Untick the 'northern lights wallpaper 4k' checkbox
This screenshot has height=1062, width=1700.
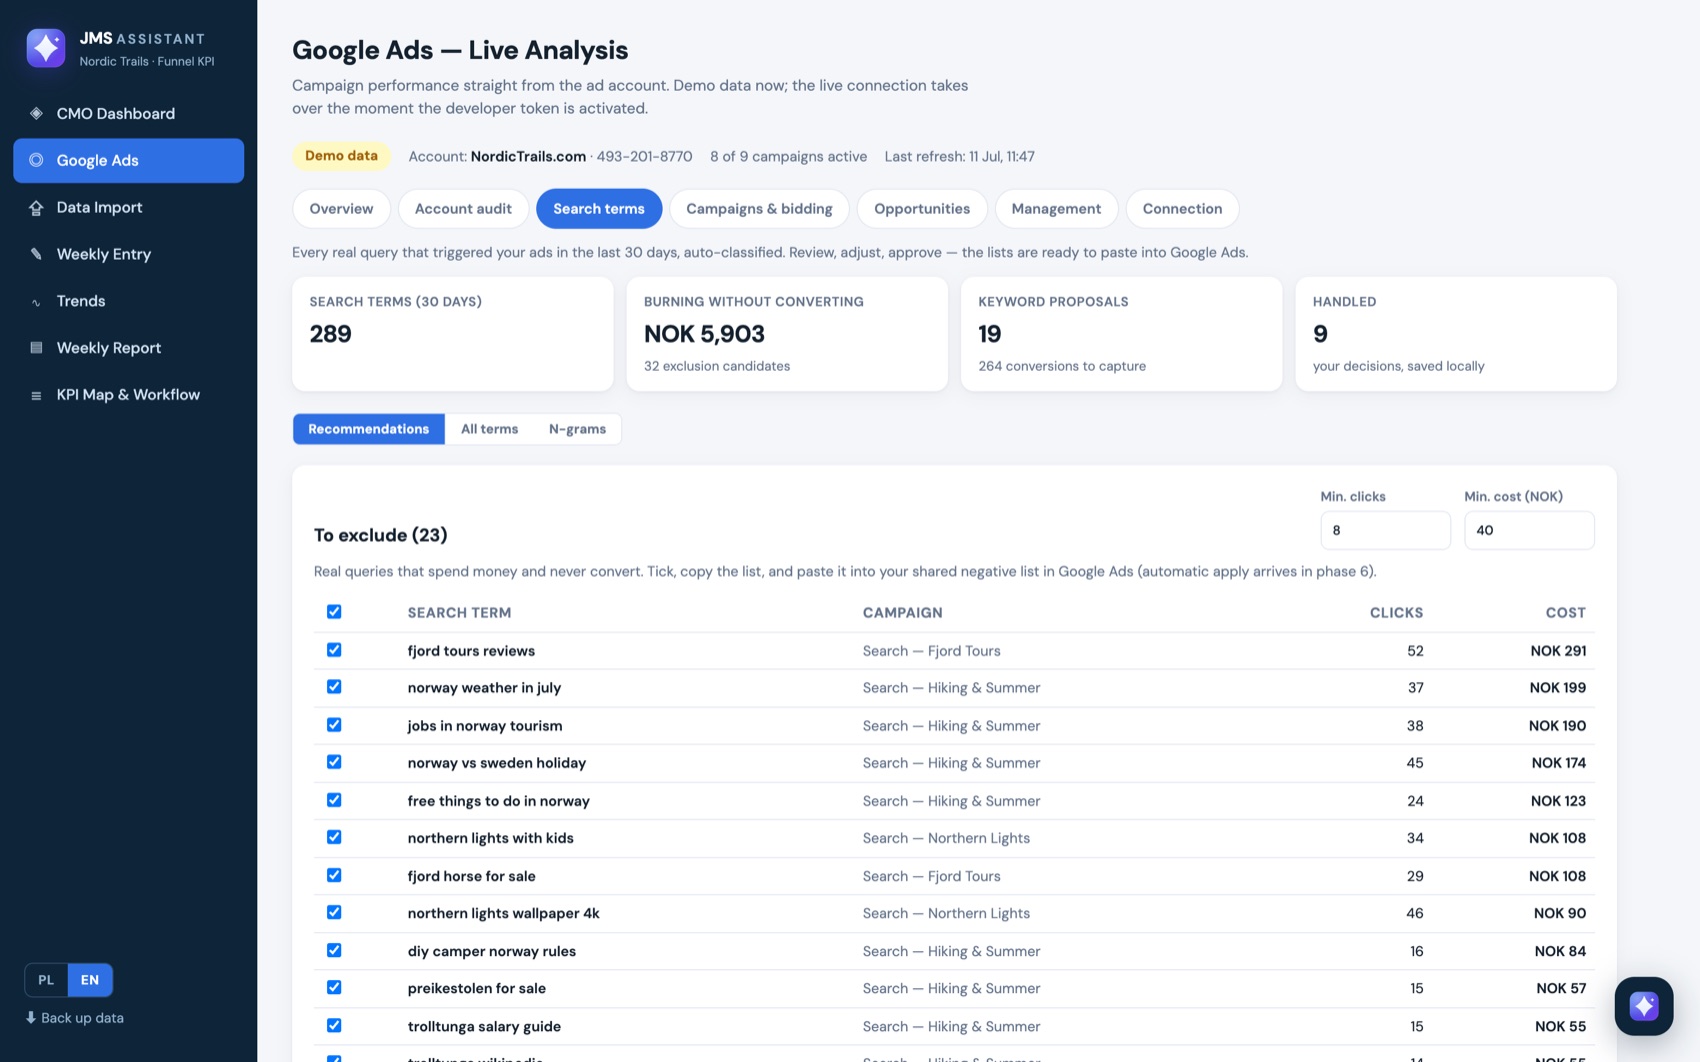pyautogui.click(x=334, y=911)
